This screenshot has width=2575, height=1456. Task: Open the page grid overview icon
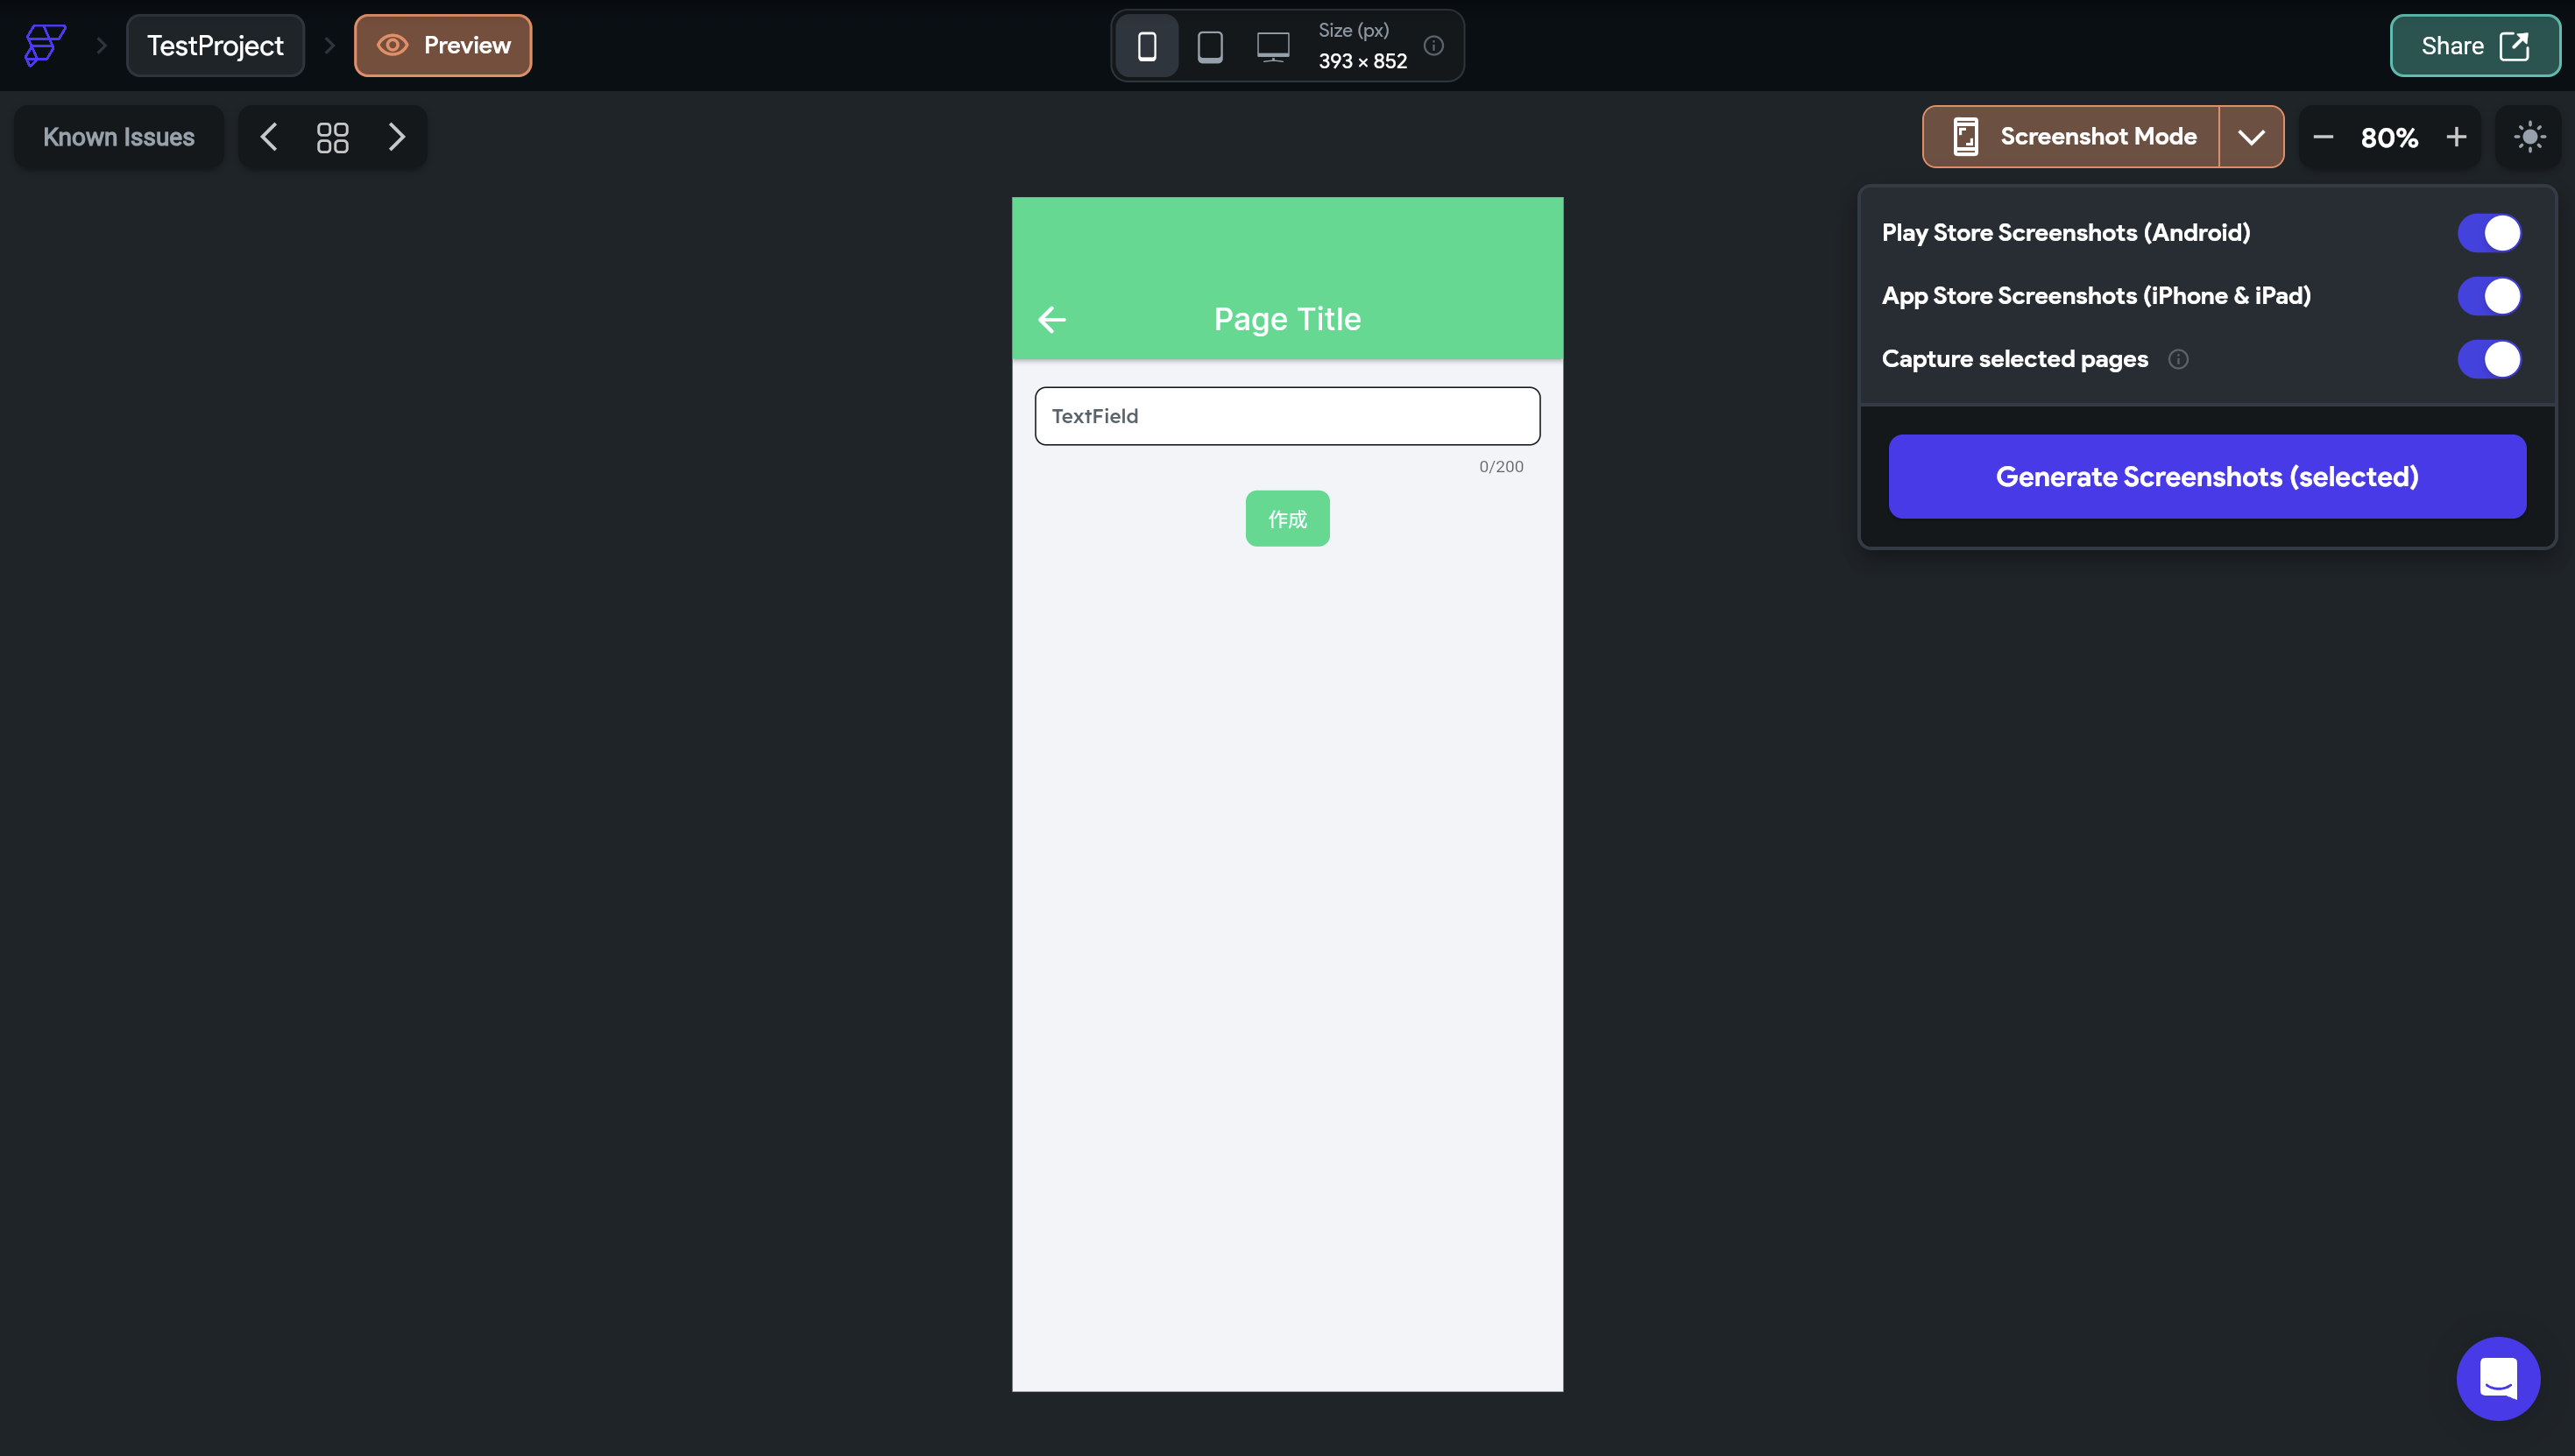(332, 137)
